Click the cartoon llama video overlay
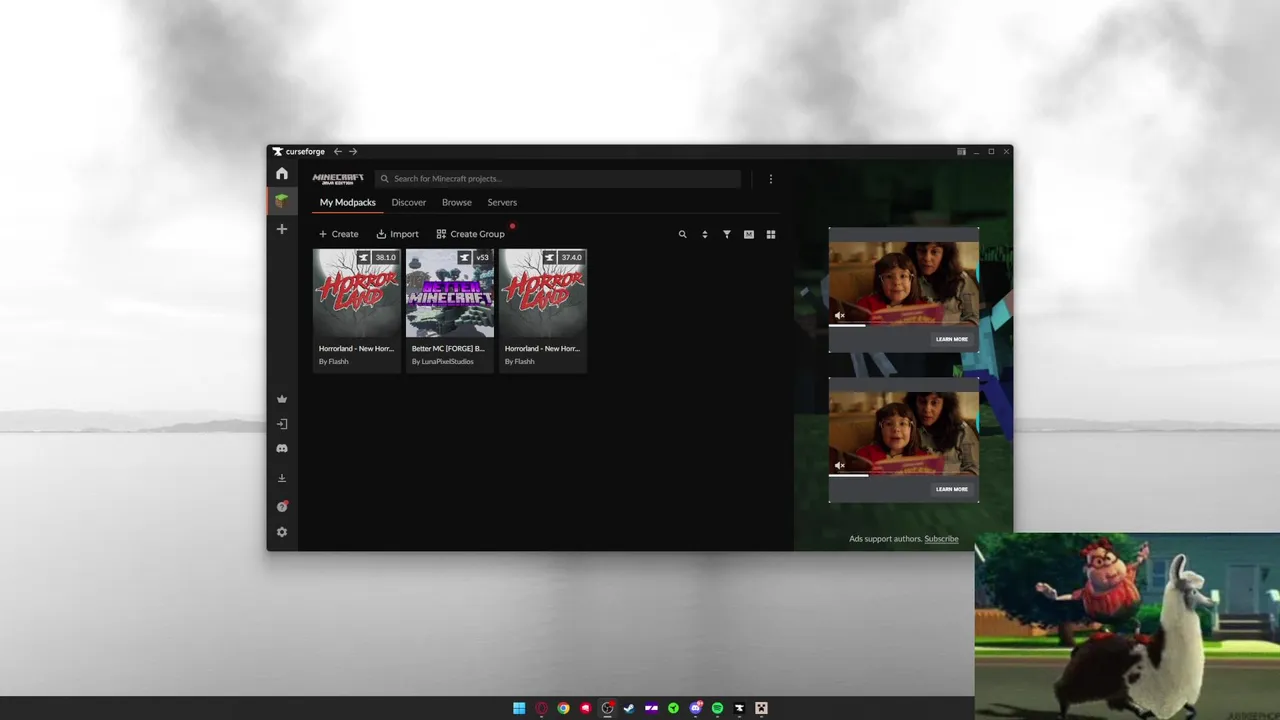The image size is (1280, 720). click(1127, 626)
